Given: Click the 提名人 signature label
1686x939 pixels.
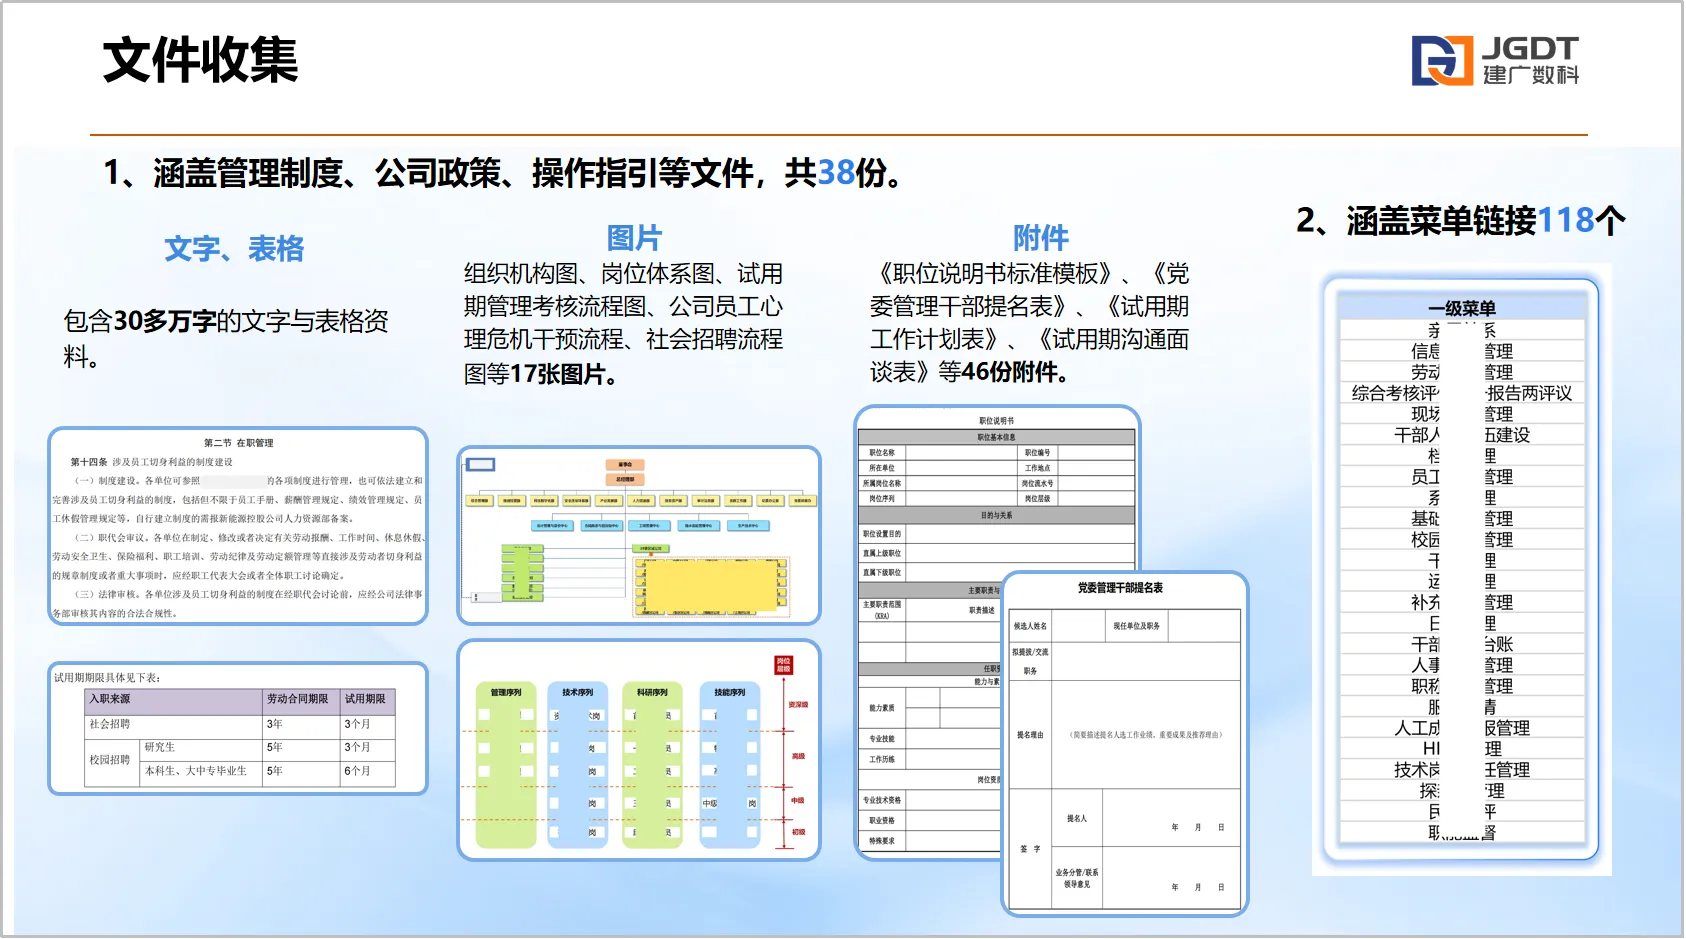Looking at the screenshot, I should click(1076, 819).
